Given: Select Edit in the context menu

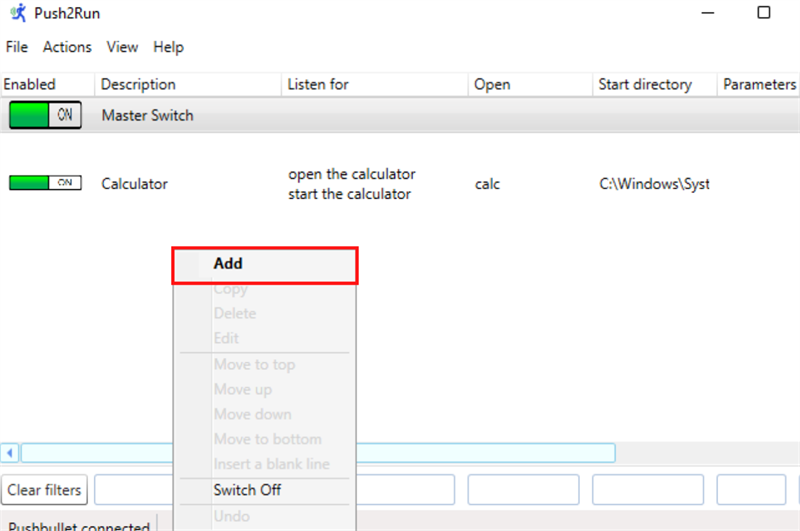Looking at the screenshot, I should (x=265, y=338).
